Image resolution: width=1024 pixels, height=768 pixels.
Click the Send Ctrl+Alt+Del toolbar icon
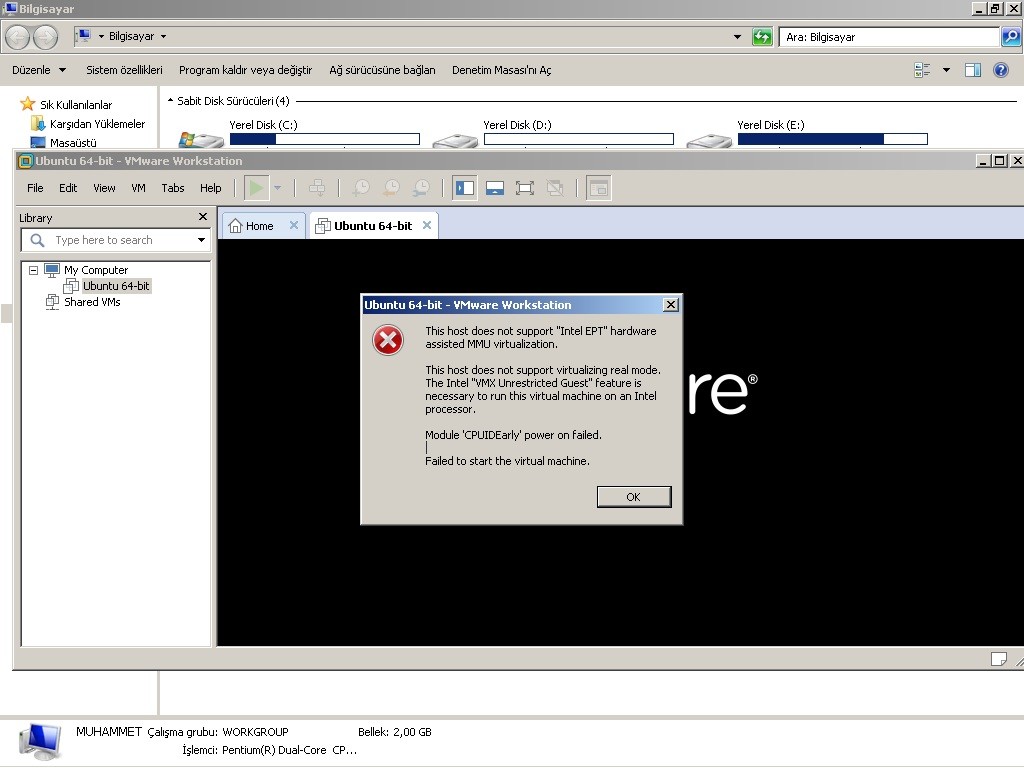[317, 188]
